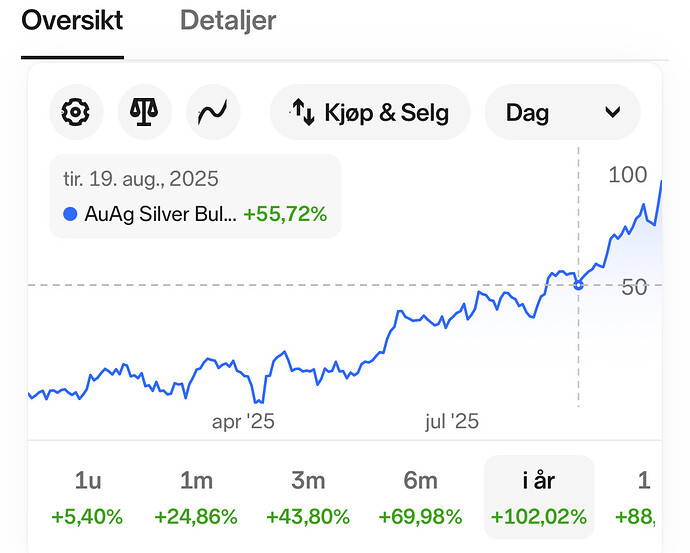The height and width of the screenshot is (553, 690).
Task: Switch to the Oversikt tab
Action: (x=72, y=20)
